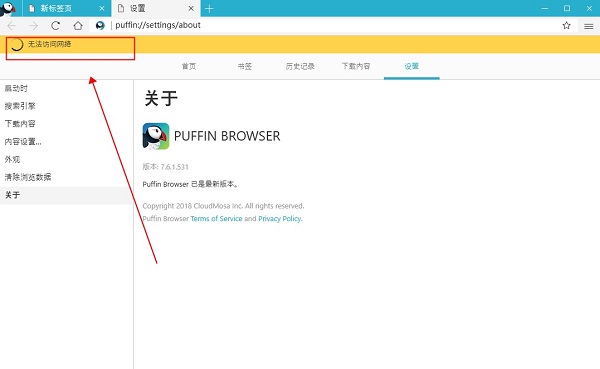Open the 书签 navigation tab

(x=245, y=66)
